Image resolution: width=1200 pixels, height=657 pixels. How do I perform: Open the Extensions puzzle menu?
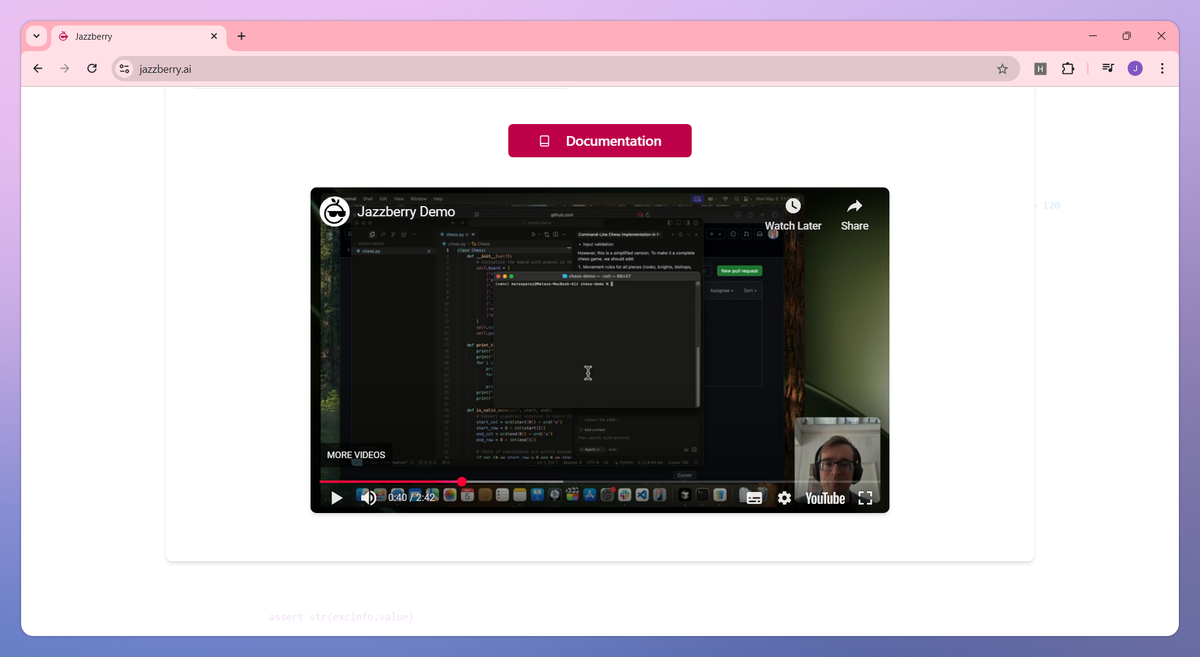click(1068, 69)
